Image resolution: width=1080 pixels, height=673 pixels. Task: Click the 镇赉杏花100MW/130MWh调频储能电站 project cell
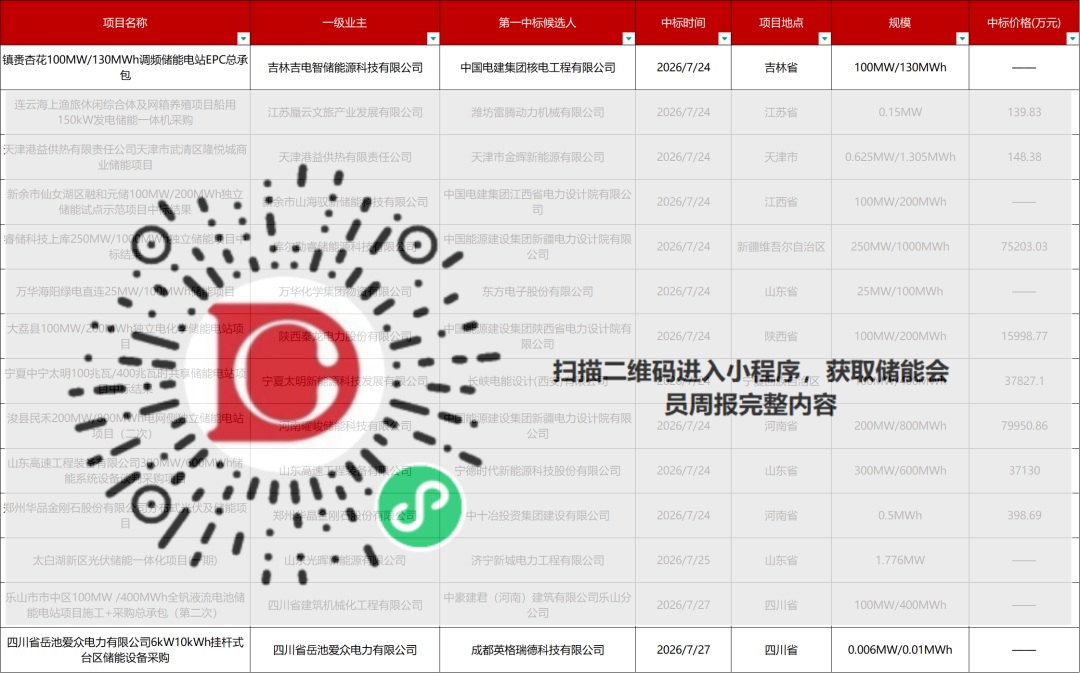coord(125,68)
